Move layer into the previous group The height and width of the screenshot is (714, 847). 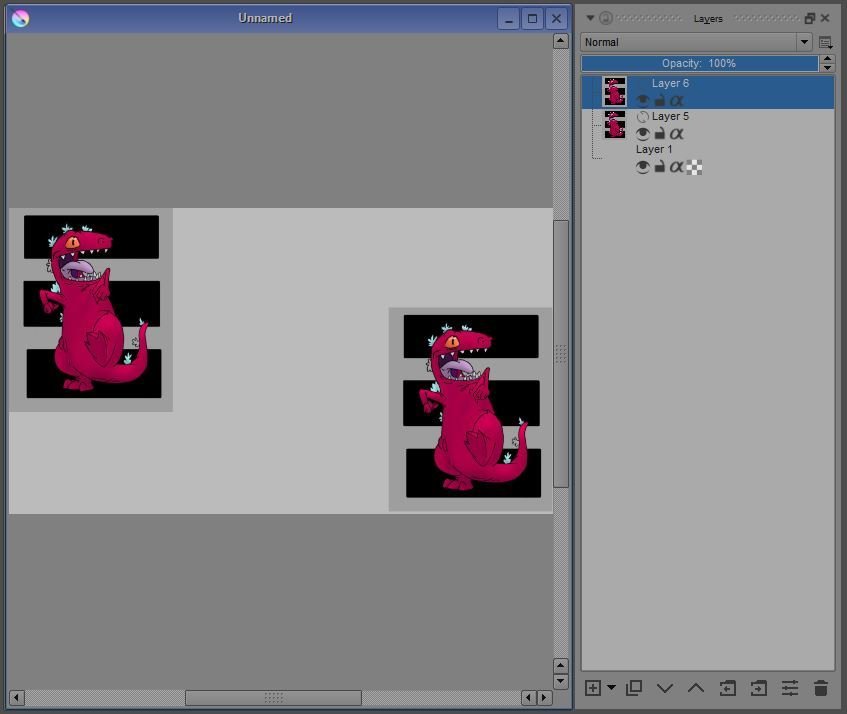(759, 688)
